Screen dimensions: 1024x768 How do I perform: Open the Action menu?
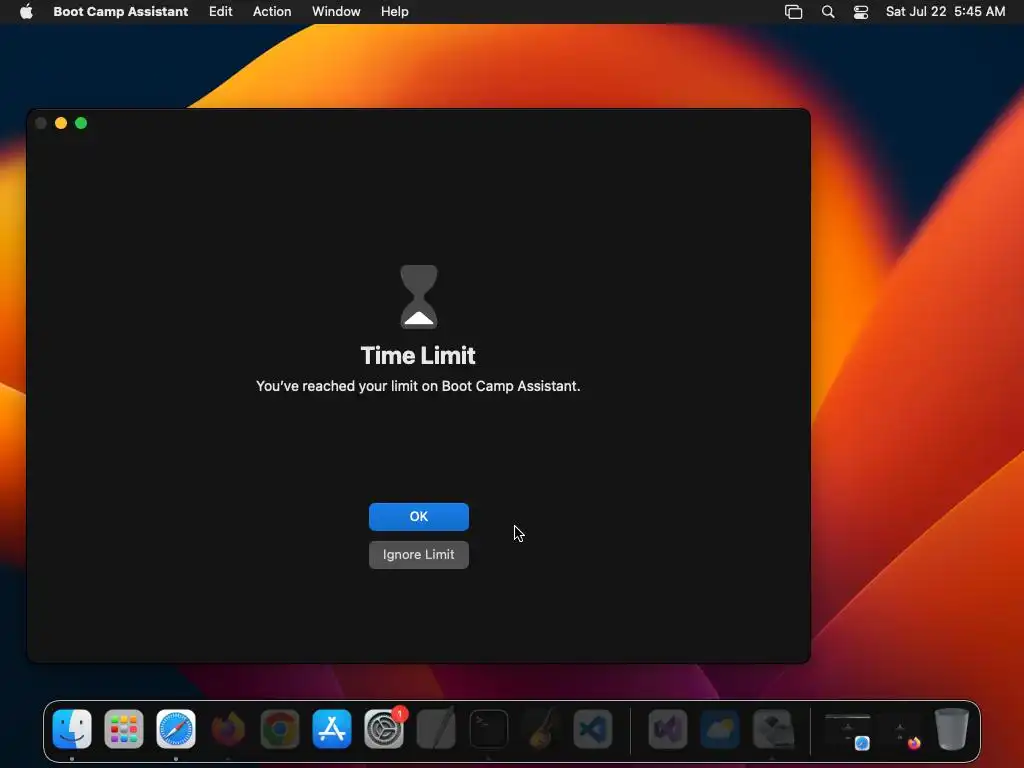tap(272, 12)
